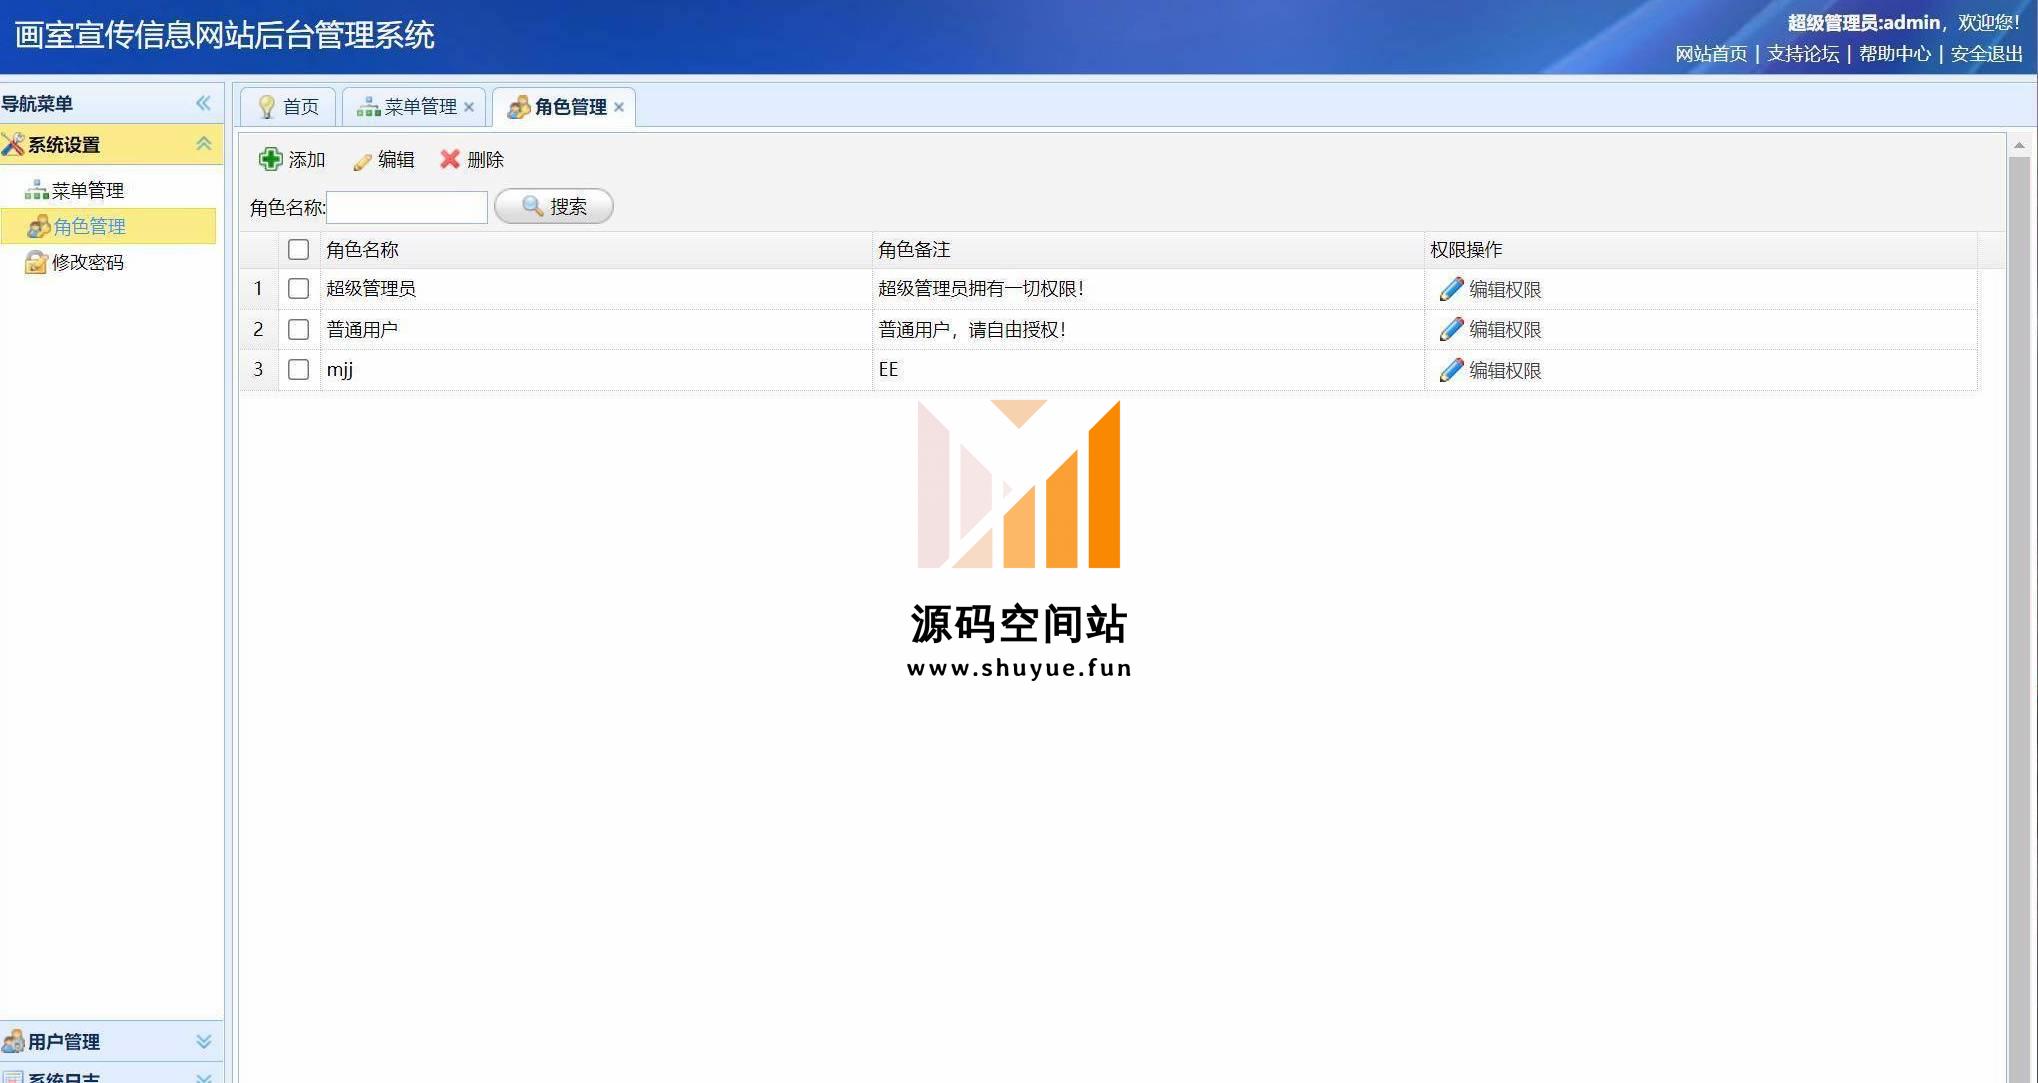The width and height of the screenshot is (2038, 1083).
Task: Click the vertical scrollbar up arrow
Action: [x=2019, y=146]
